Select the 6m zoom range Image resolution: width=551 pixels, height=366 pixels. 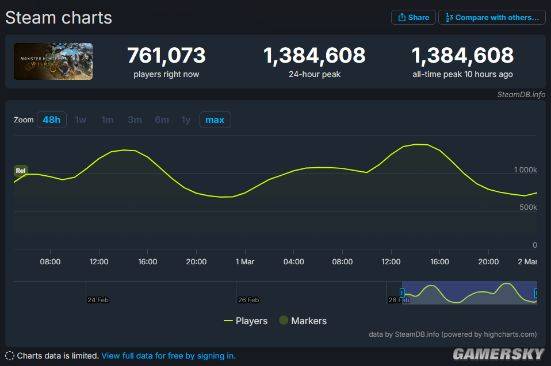coord(162,120)
